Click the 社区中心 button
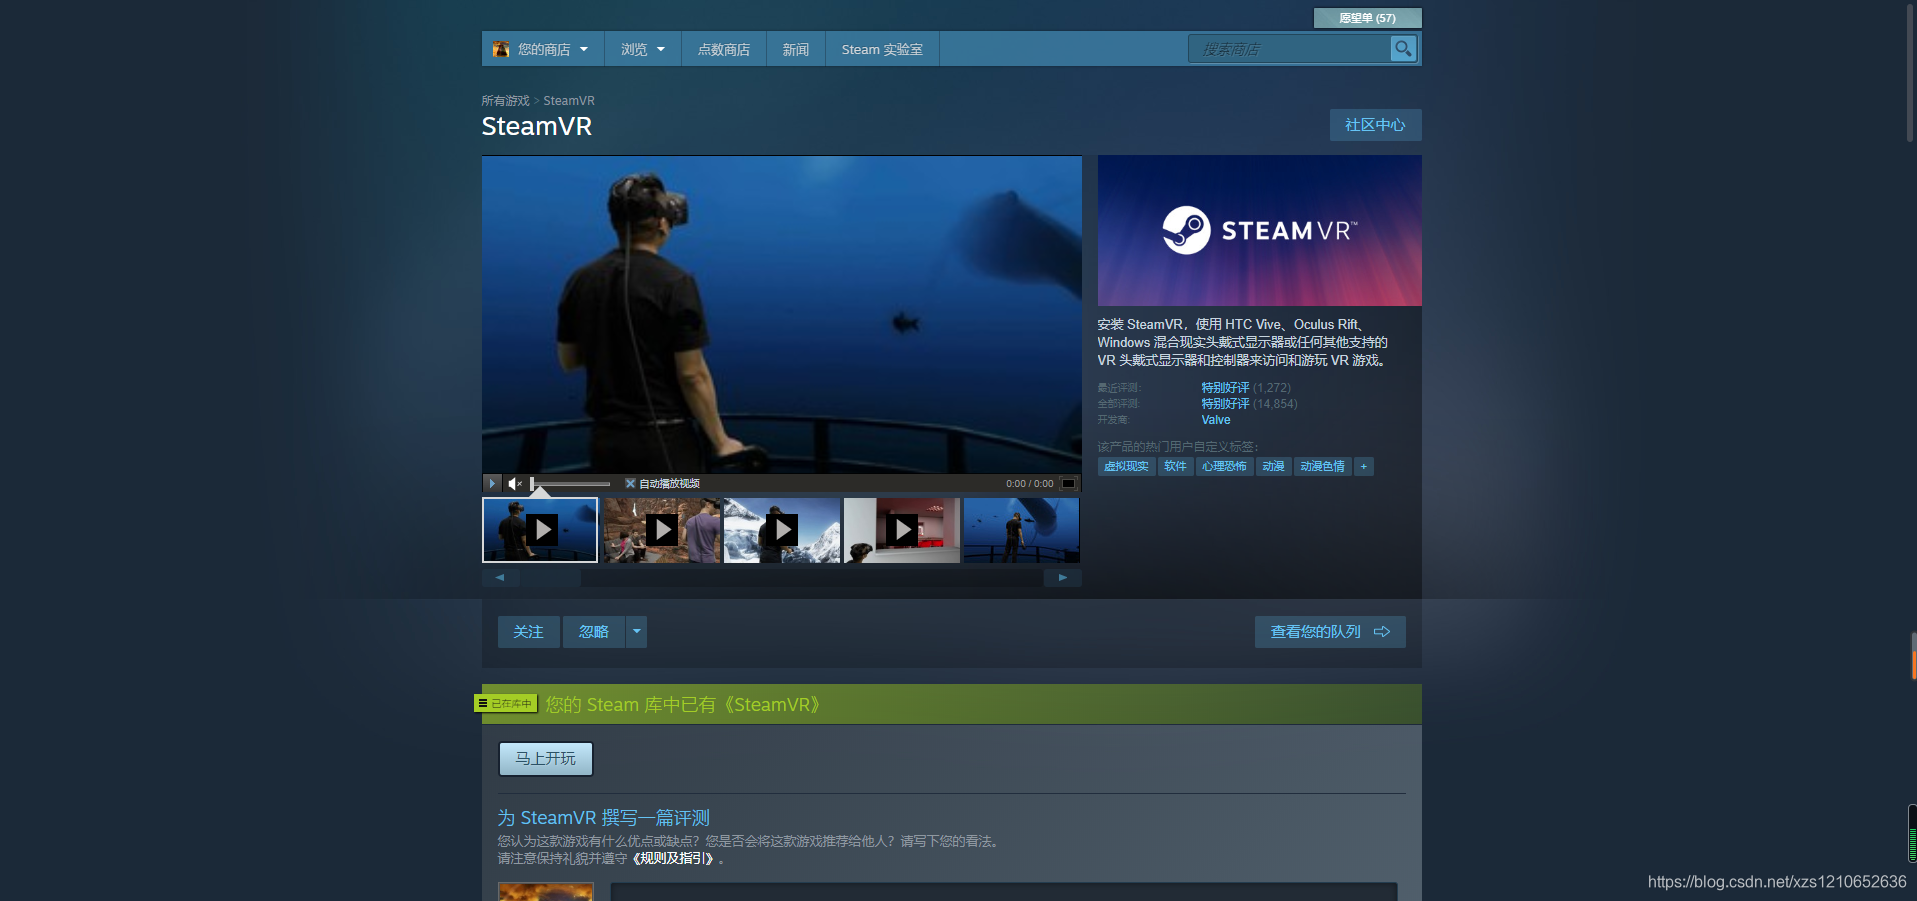Image resolution: width=1917 pixels, height=901 pixels. [1375, 125]
